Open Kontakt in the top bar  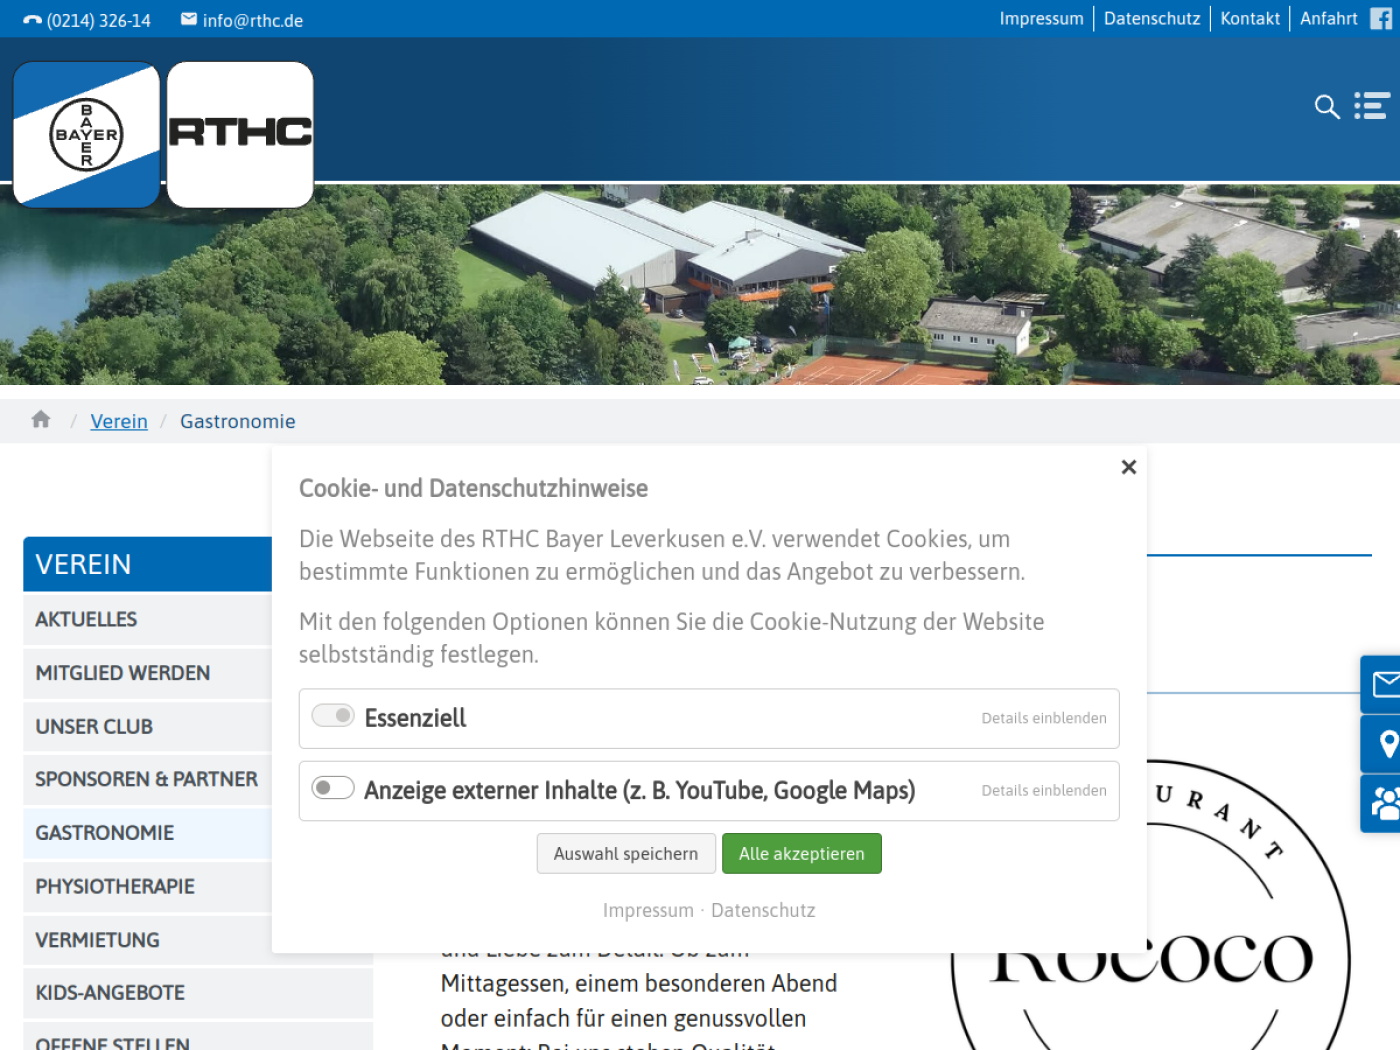(x=1250, y=19)
